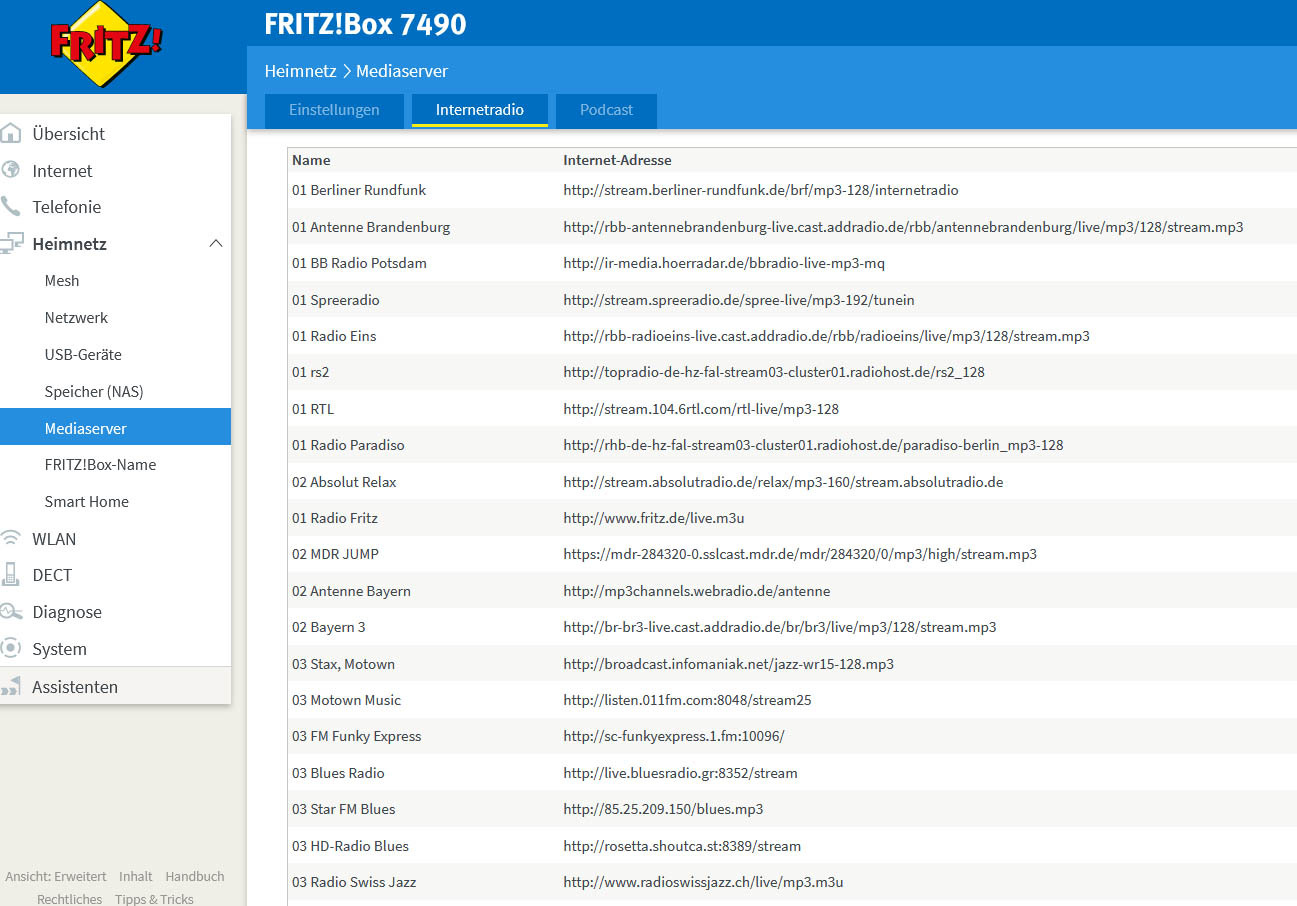Click the Heimnetz computer network icon

pyautogui.click(x=11, y=244)
